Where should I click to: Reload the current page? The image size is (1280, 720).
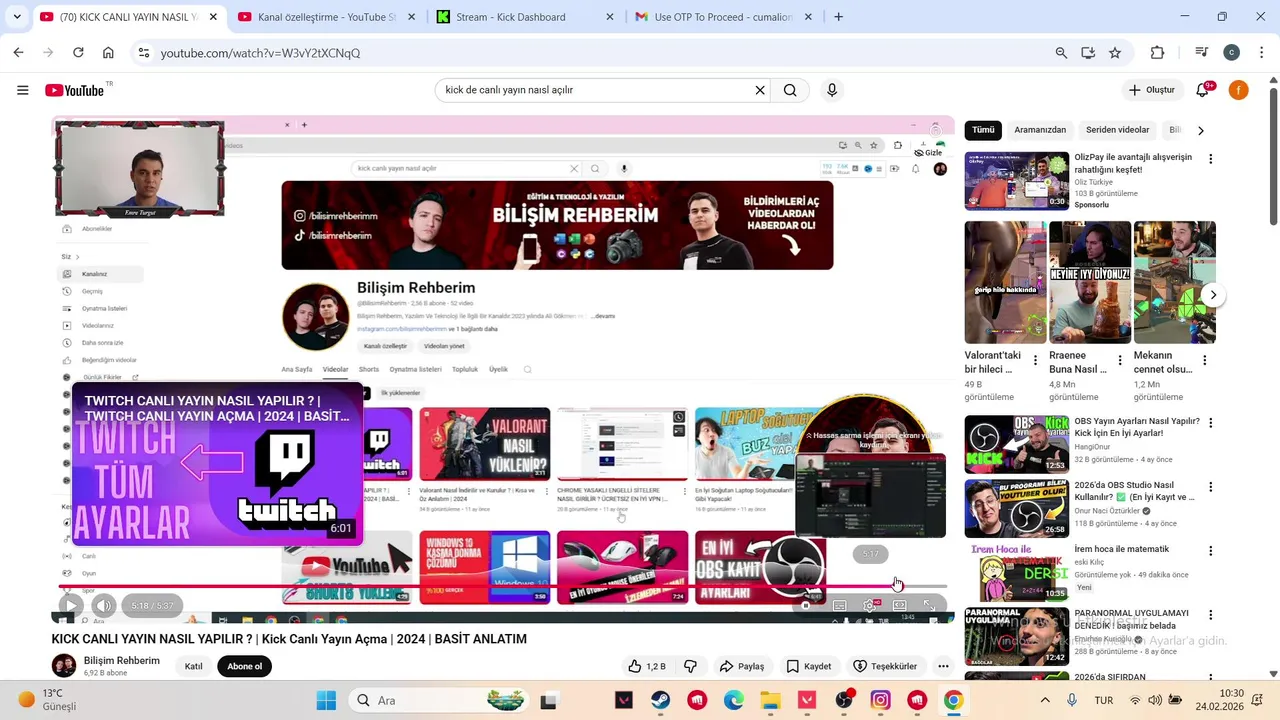(x=78, y=53)
